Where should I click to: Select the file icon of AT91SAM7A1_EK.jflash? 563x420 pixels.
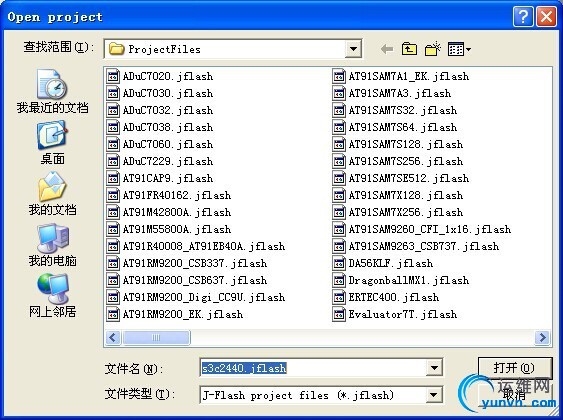[339, 76]
